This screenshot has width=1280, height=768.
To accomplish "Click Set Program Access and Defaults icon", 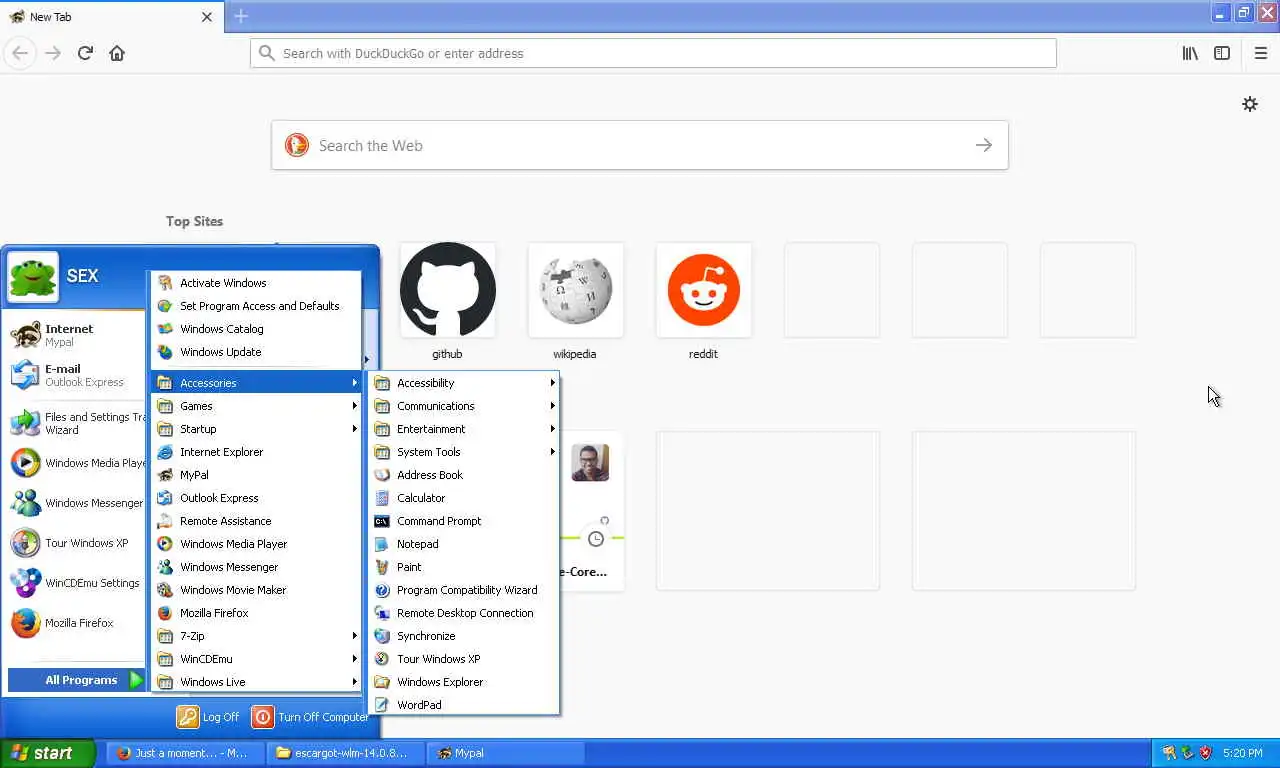I will tap(165, 306).
